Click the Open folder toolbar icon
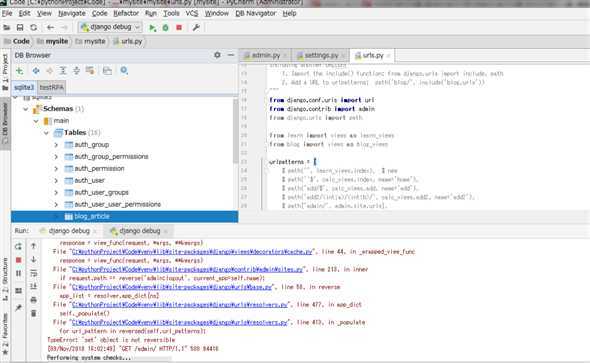Screen dimensions: 590x363 (x=7, y=27)
